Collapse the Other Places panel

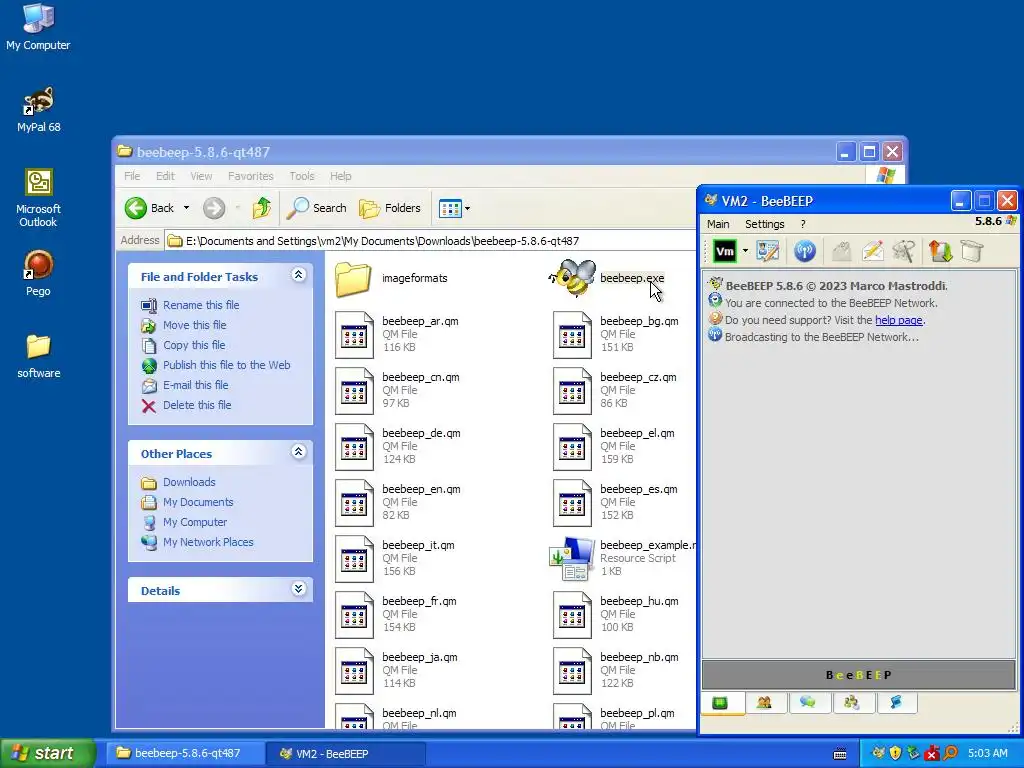pos(298,452)
